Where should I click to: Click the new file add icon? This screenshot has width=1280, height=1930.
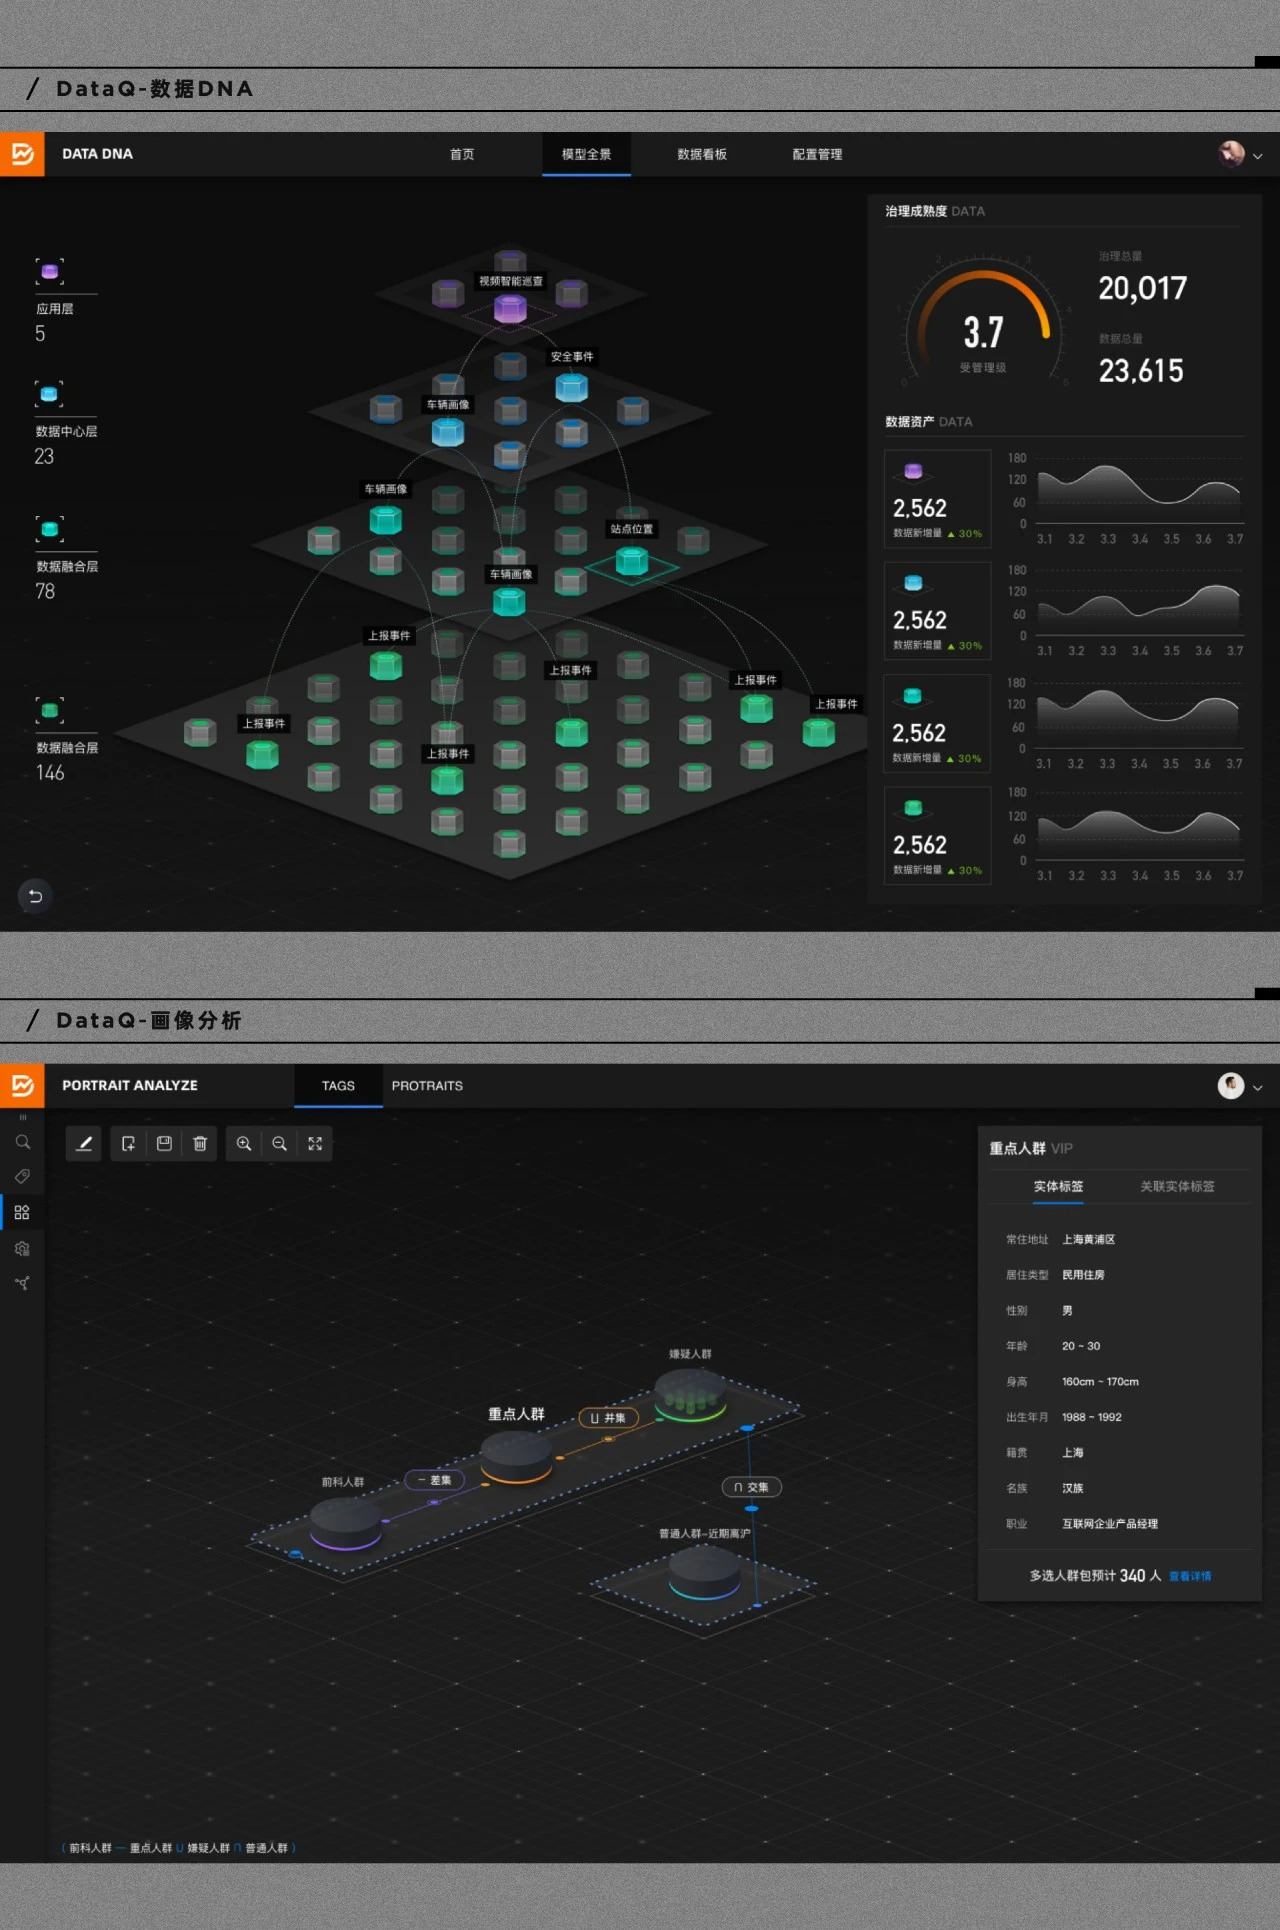click(x=128, y=1144)
